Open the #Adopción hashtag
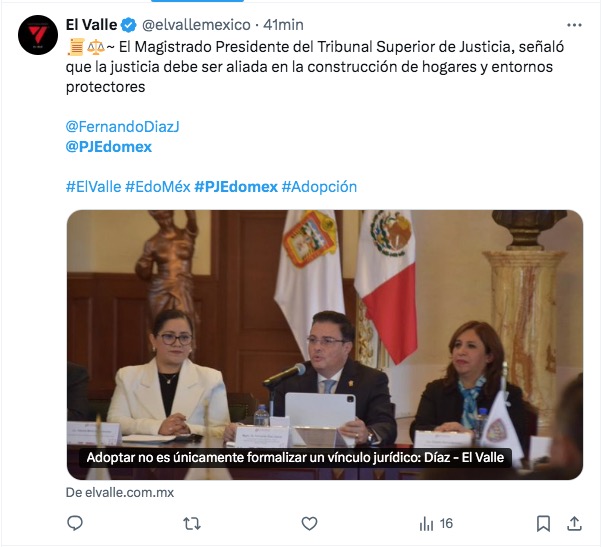The width and height of the screenshot is (601, 547). (x=319, y=187)
